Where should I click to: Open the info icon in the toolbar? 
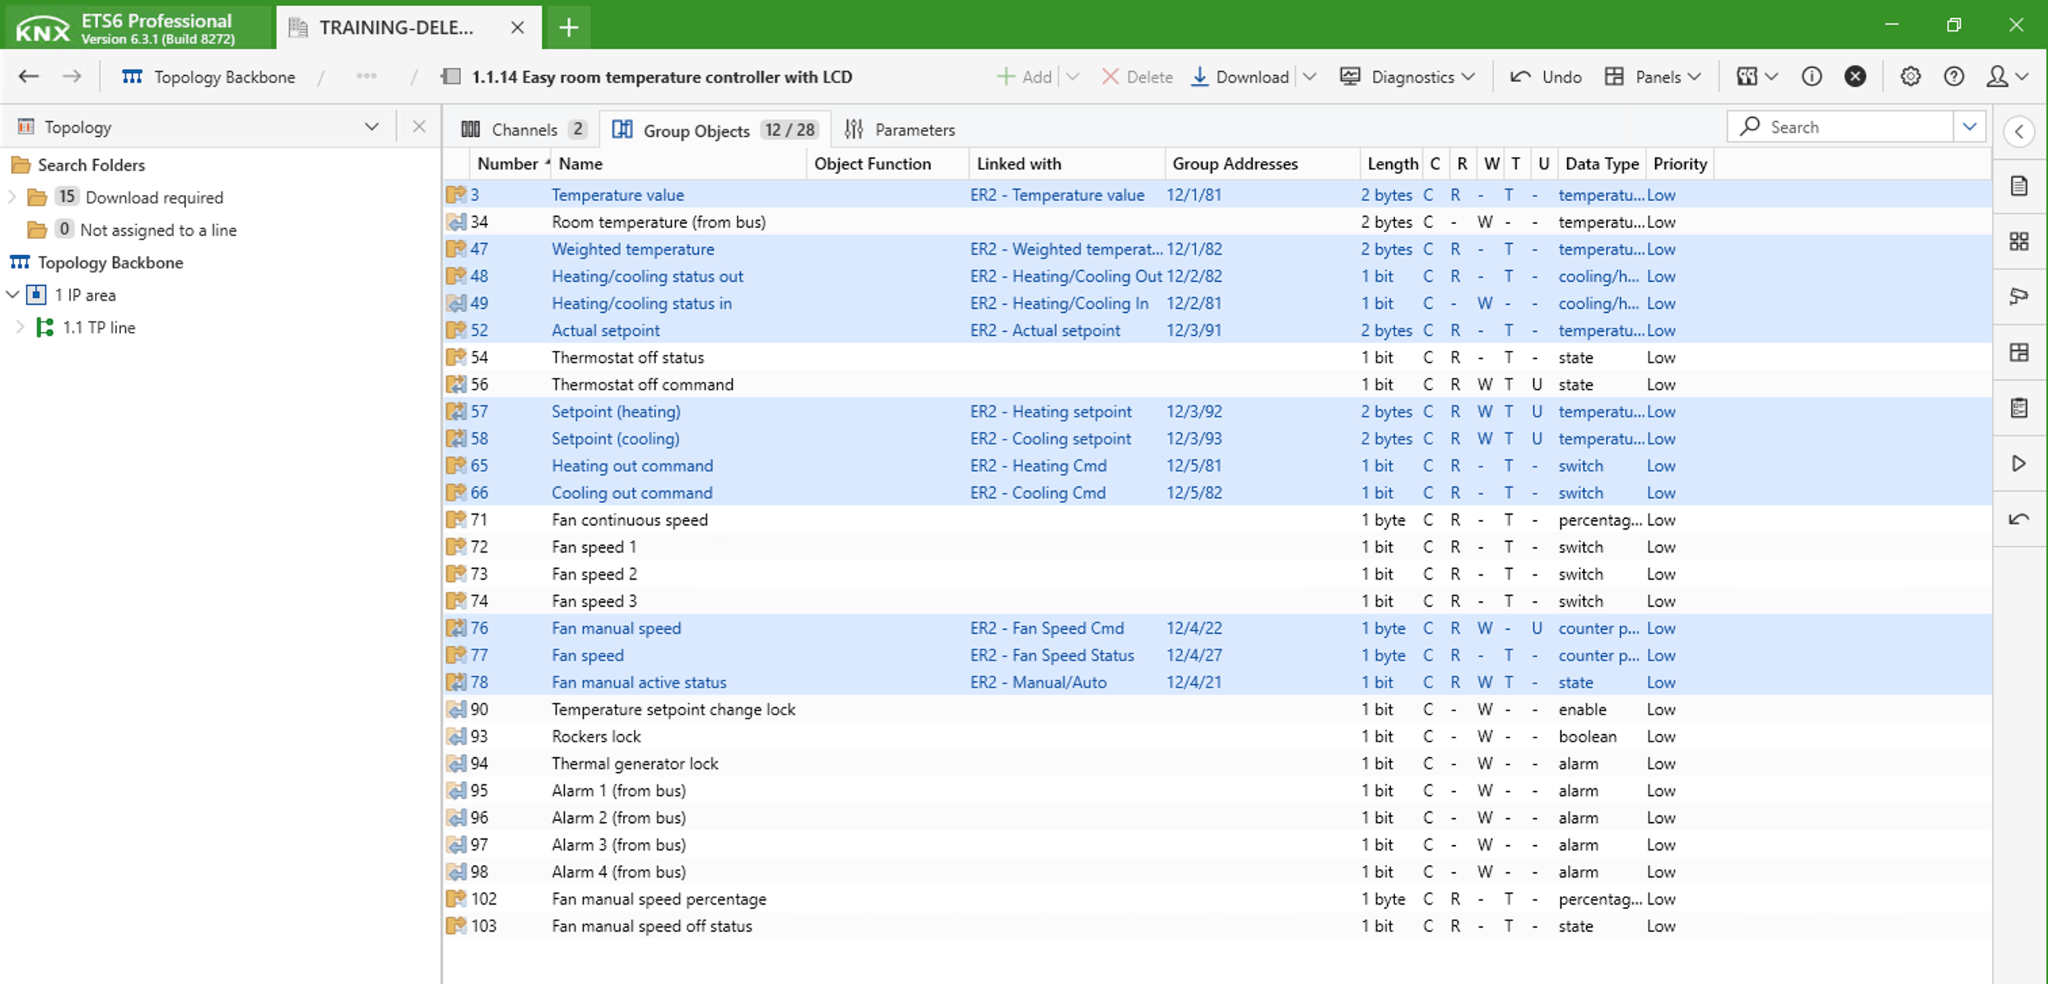coord(1812,77)
